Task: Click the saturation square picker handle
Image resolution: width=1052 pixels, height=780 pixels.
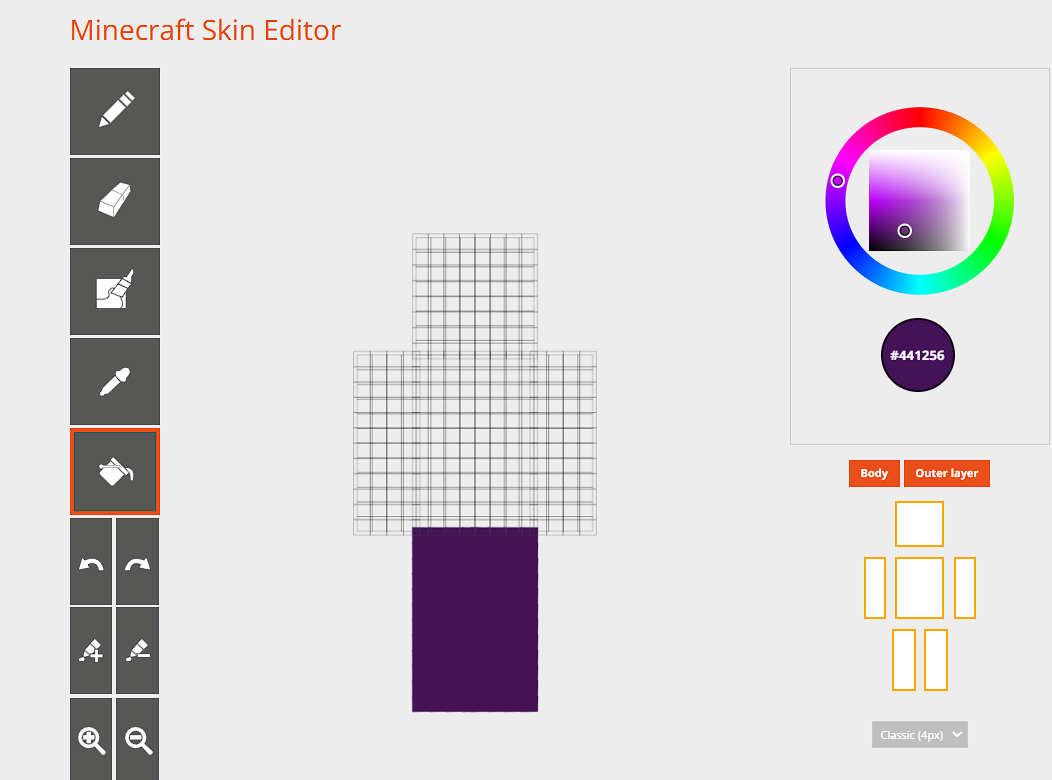Action: (x=904, y=231)
